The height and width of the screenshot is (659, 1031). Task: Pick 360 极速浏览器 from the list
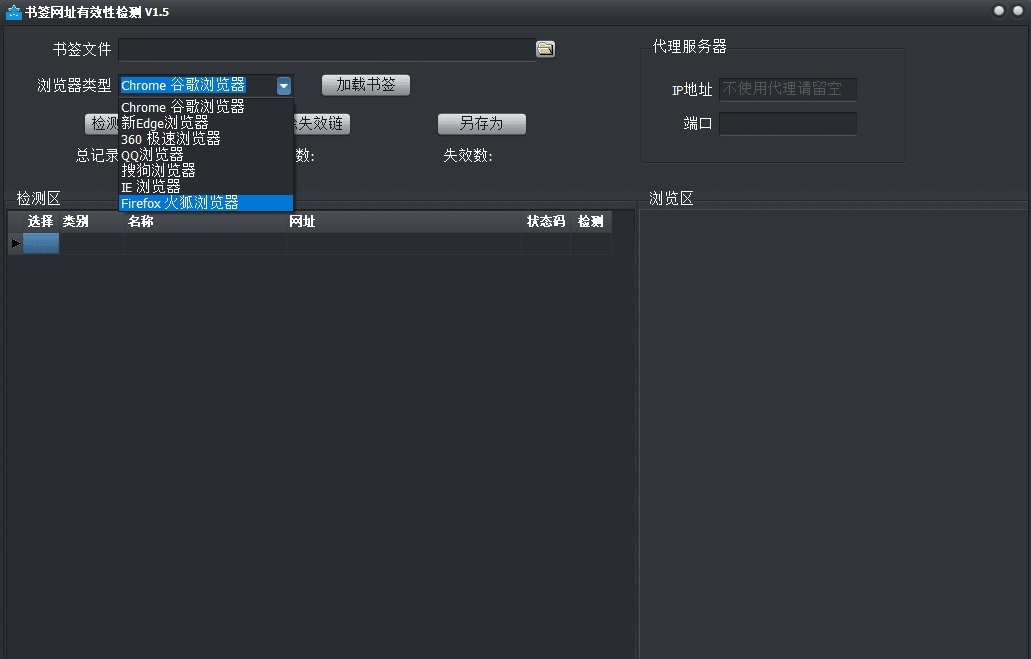tap(206, 139)
